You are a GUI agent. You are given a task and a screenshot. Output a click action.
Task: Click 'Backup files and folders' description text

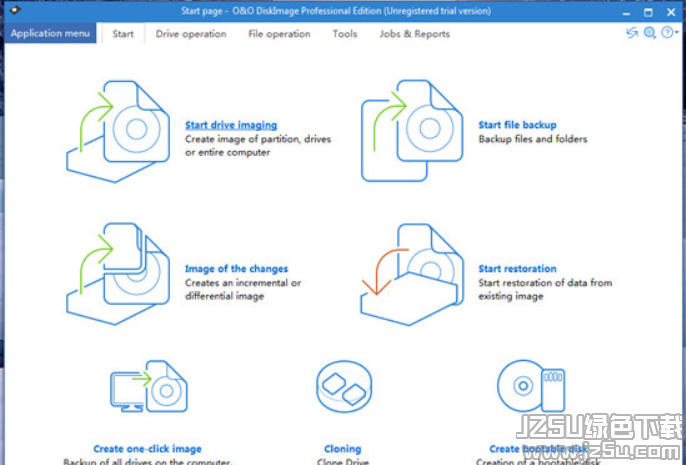tap(533, 139)
